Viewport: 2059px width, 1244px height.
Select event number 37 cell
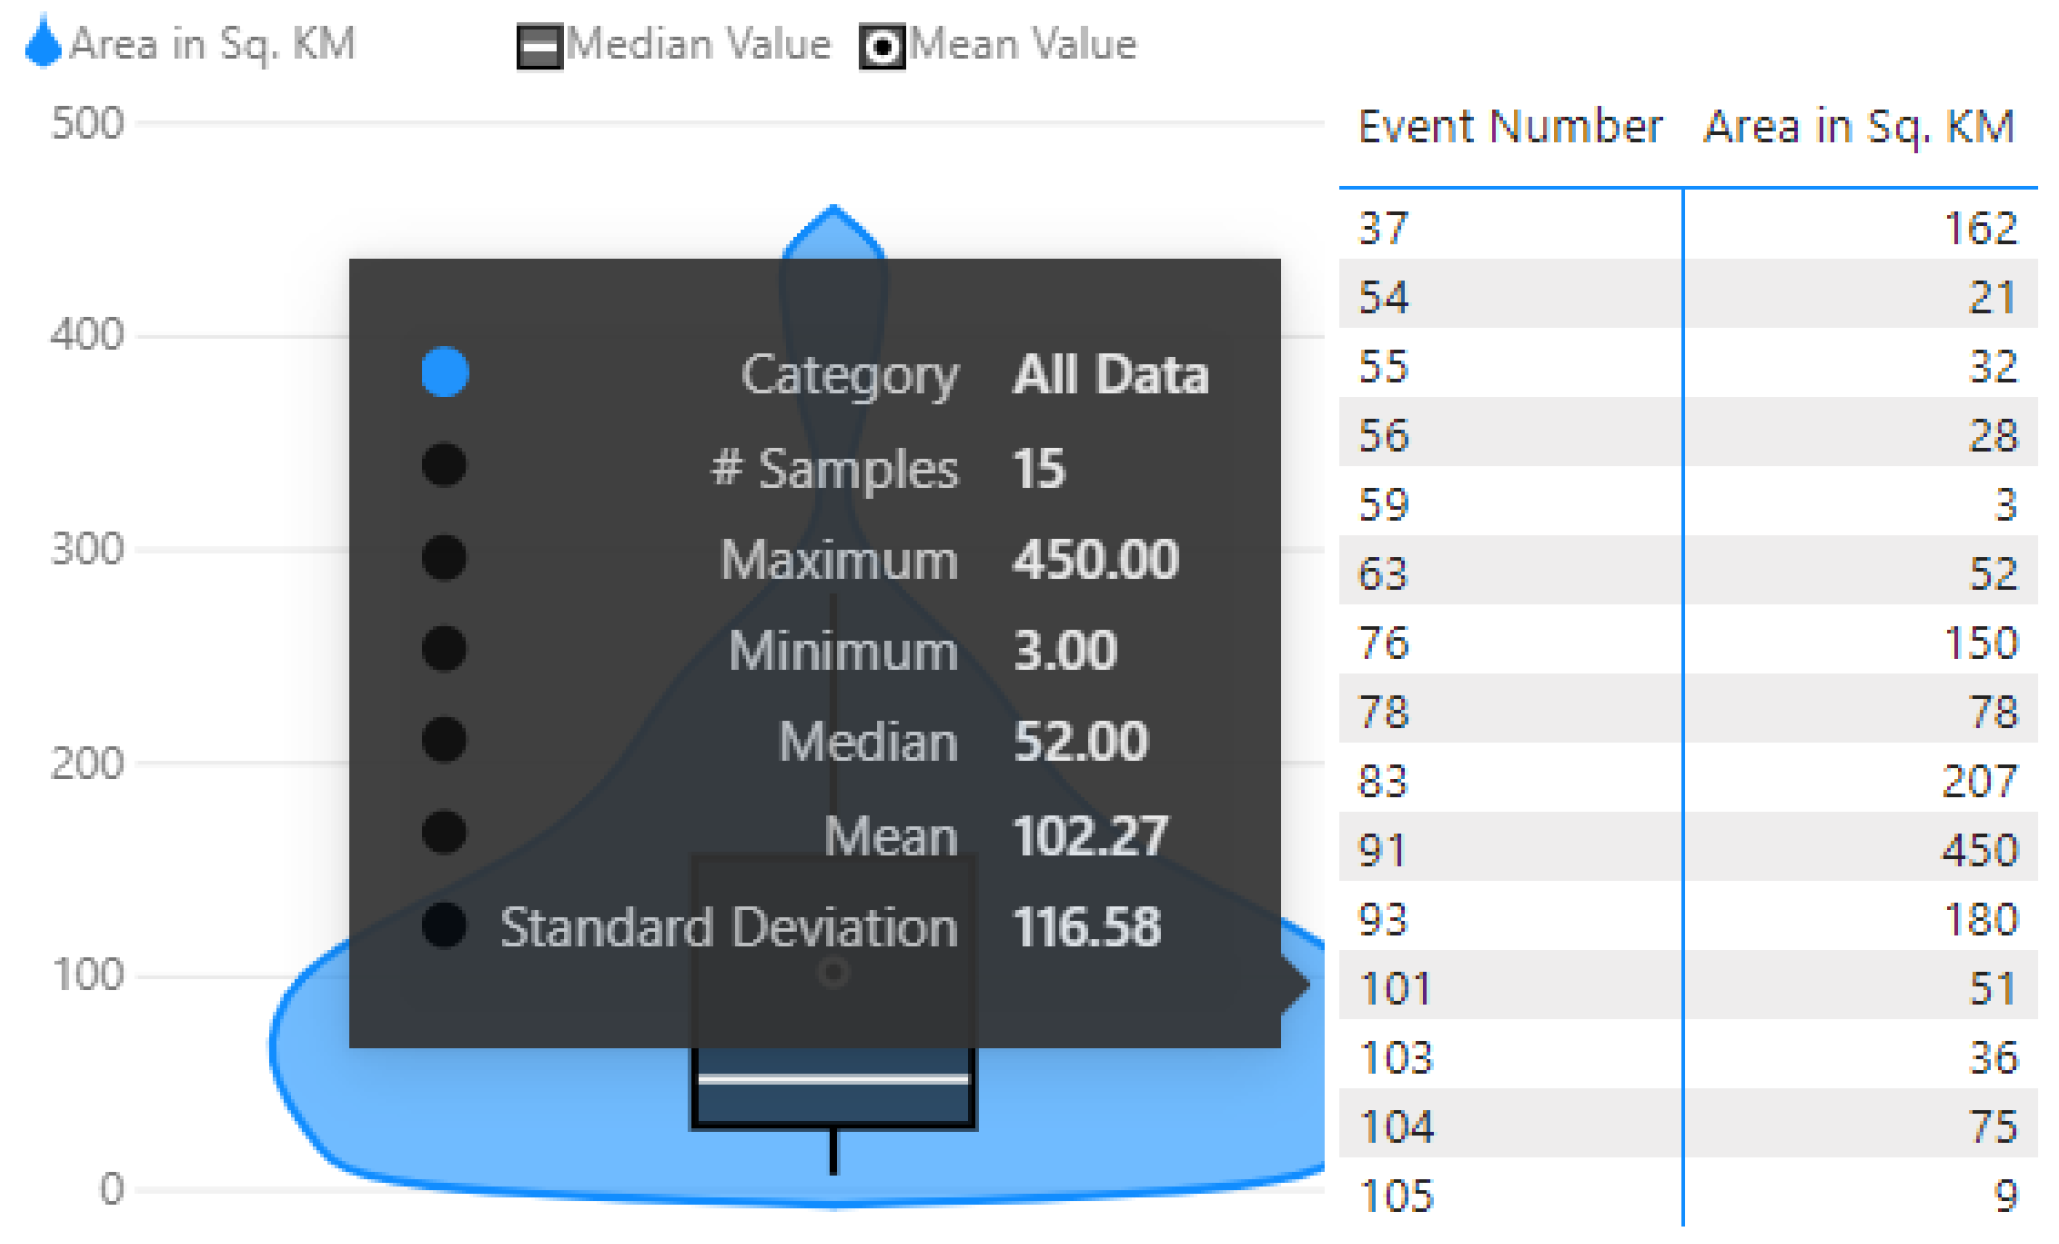(1383, 228)
